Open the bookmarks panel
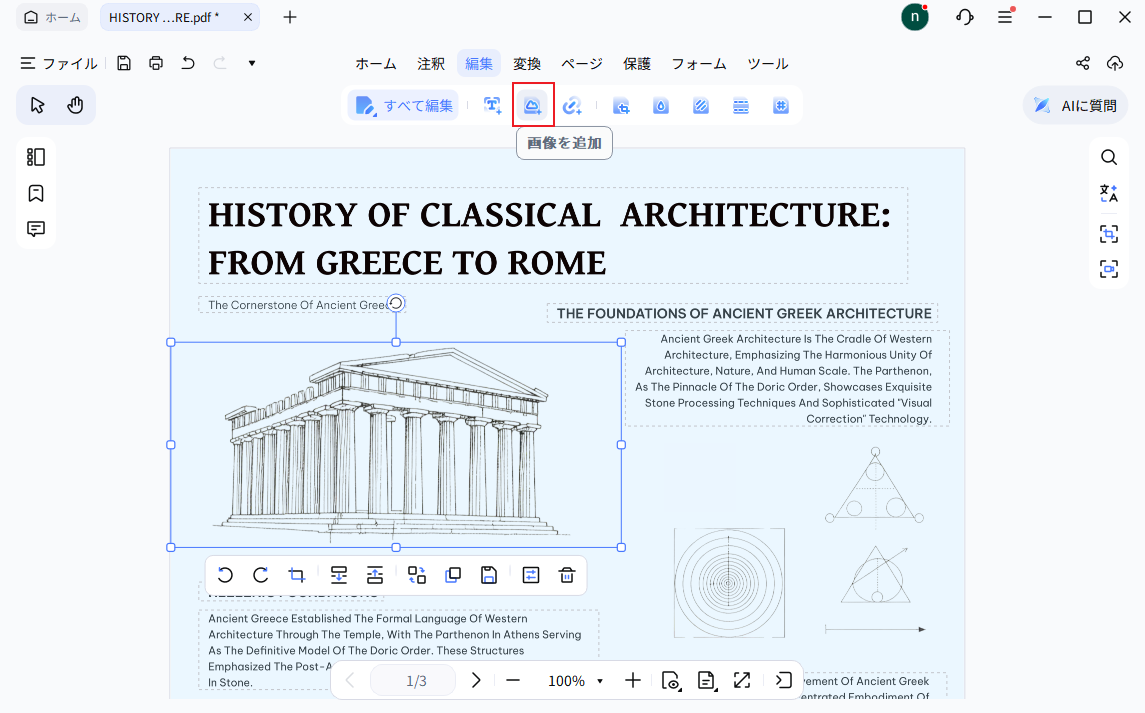 (36, 193)
